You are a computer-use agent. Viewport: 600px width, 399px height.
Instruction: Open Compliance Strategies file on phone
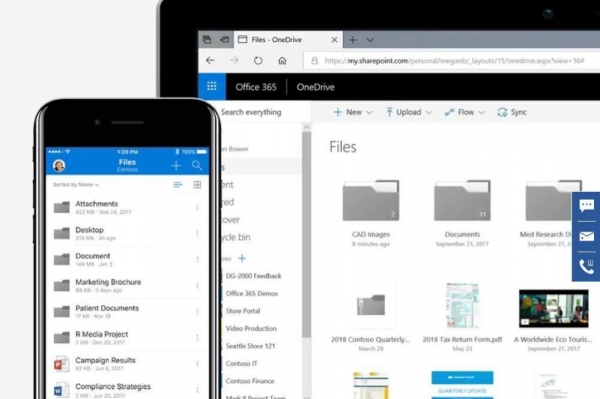tap(127, 389)
